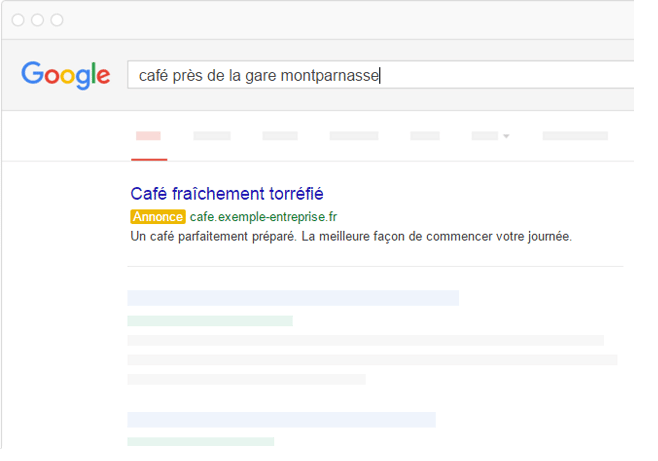Click the wide placeholder tab on far right
Image resolution: width=658 pixels, height=461 pixels.
click(x=575, y=136)
